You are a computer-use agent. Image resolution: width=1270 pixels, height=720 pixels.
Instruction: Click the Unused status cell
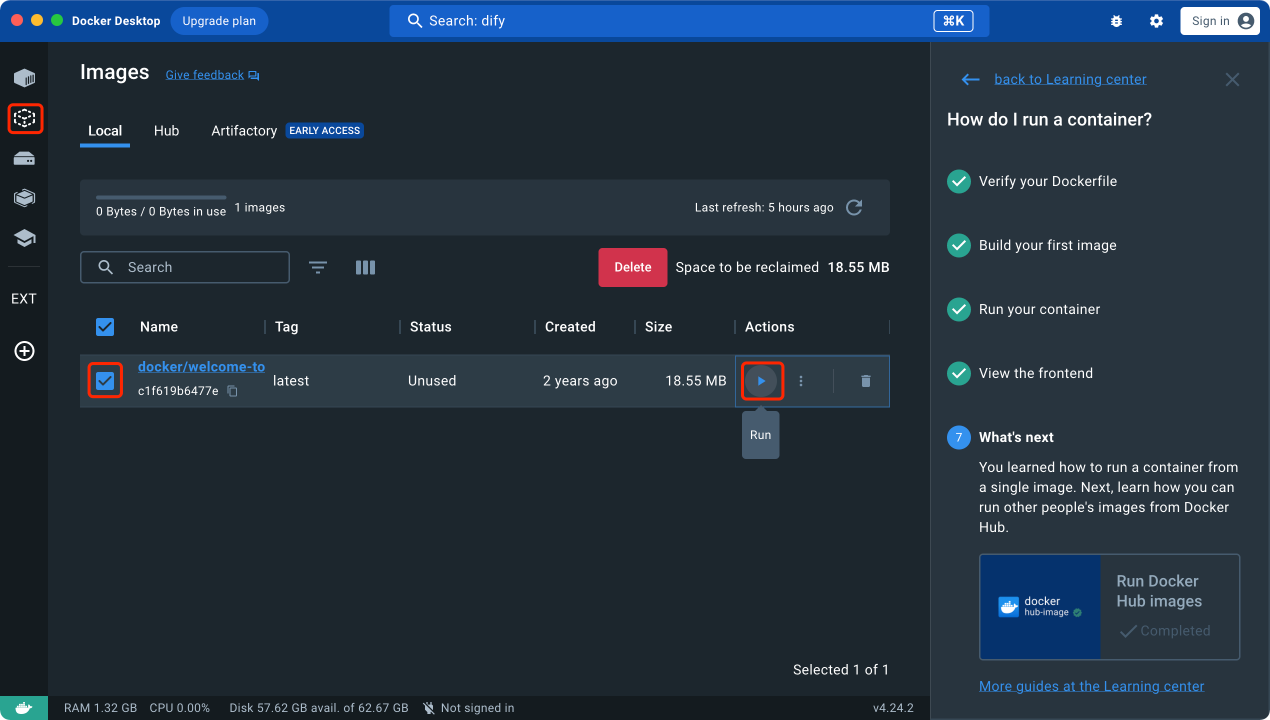pyautogui.click(x=432, y=381)
